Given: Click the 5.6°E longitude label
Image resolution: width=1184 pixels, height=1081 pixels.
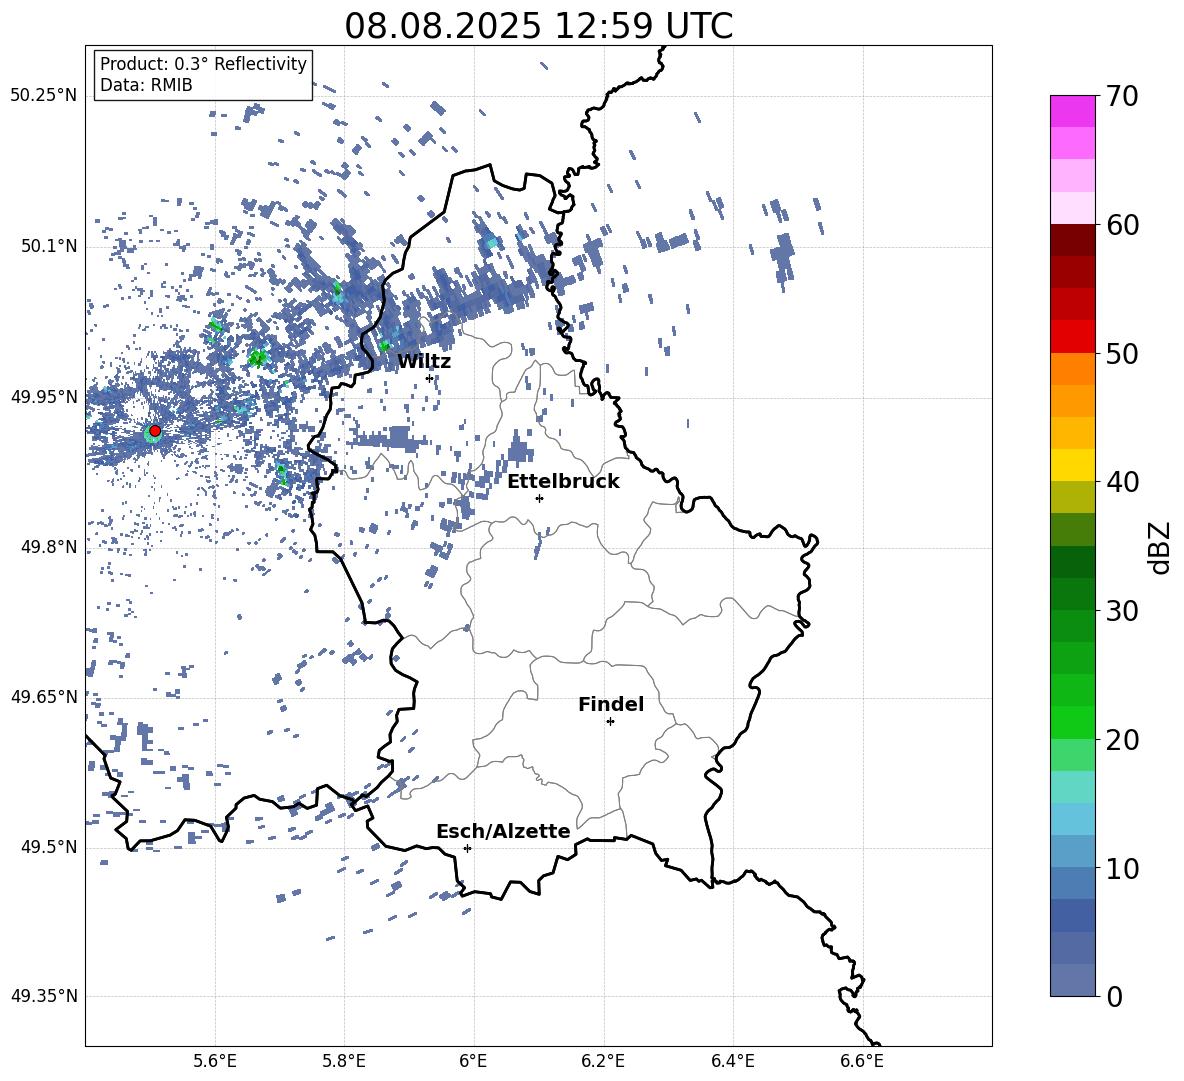Looking at the screenshot, I should click(214, 1061).
